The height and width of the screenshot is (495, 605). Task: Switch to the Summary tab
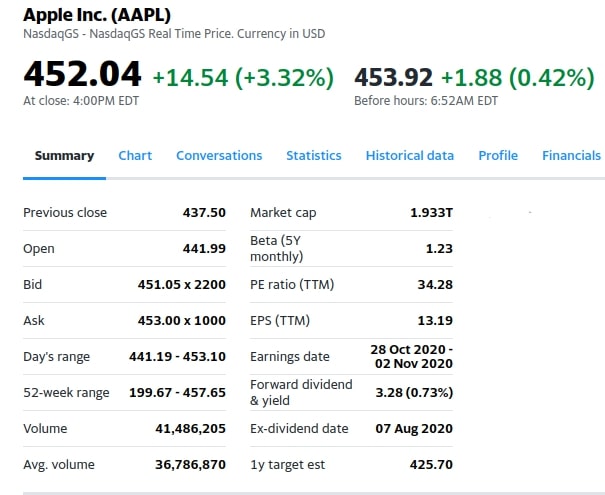[64, 155]
